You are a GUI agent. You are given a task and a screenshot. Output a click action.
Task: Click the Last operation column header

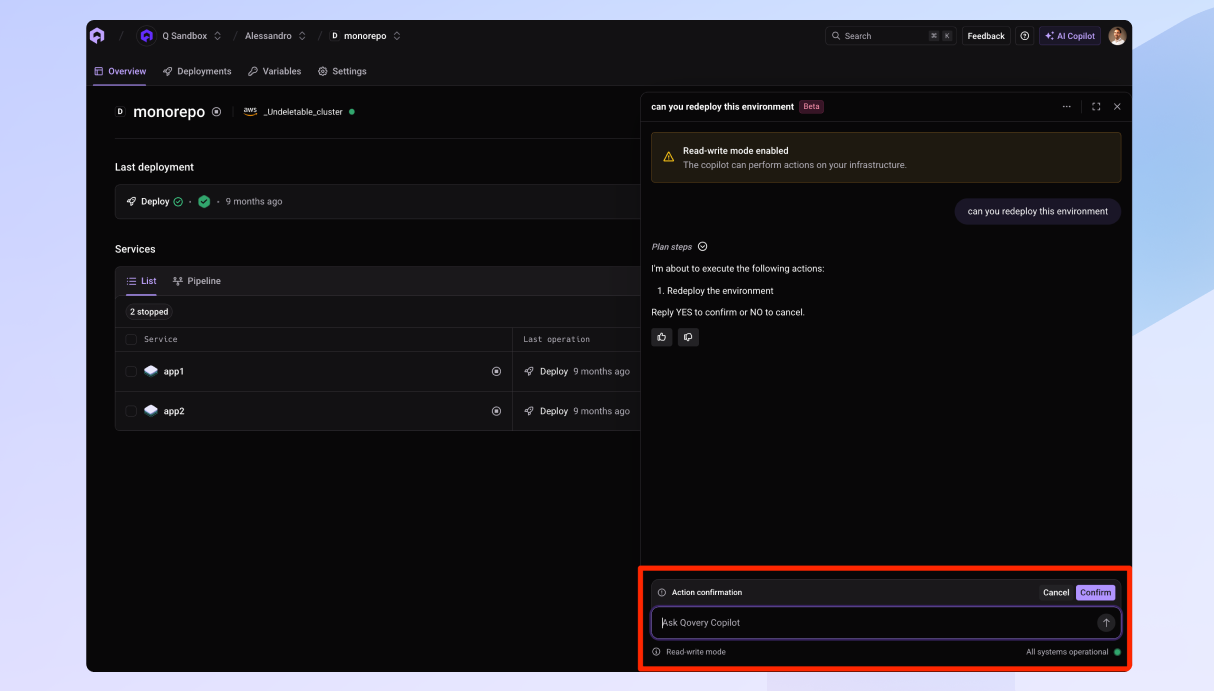557,340
